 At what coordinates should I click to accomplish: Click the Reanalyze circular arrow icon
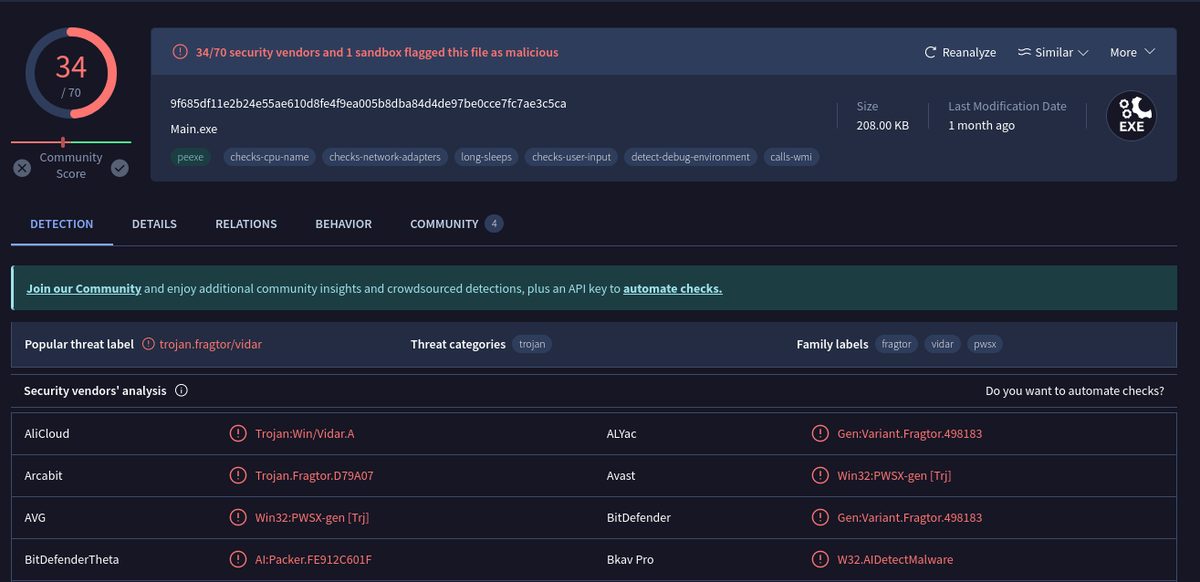point(931,52)
